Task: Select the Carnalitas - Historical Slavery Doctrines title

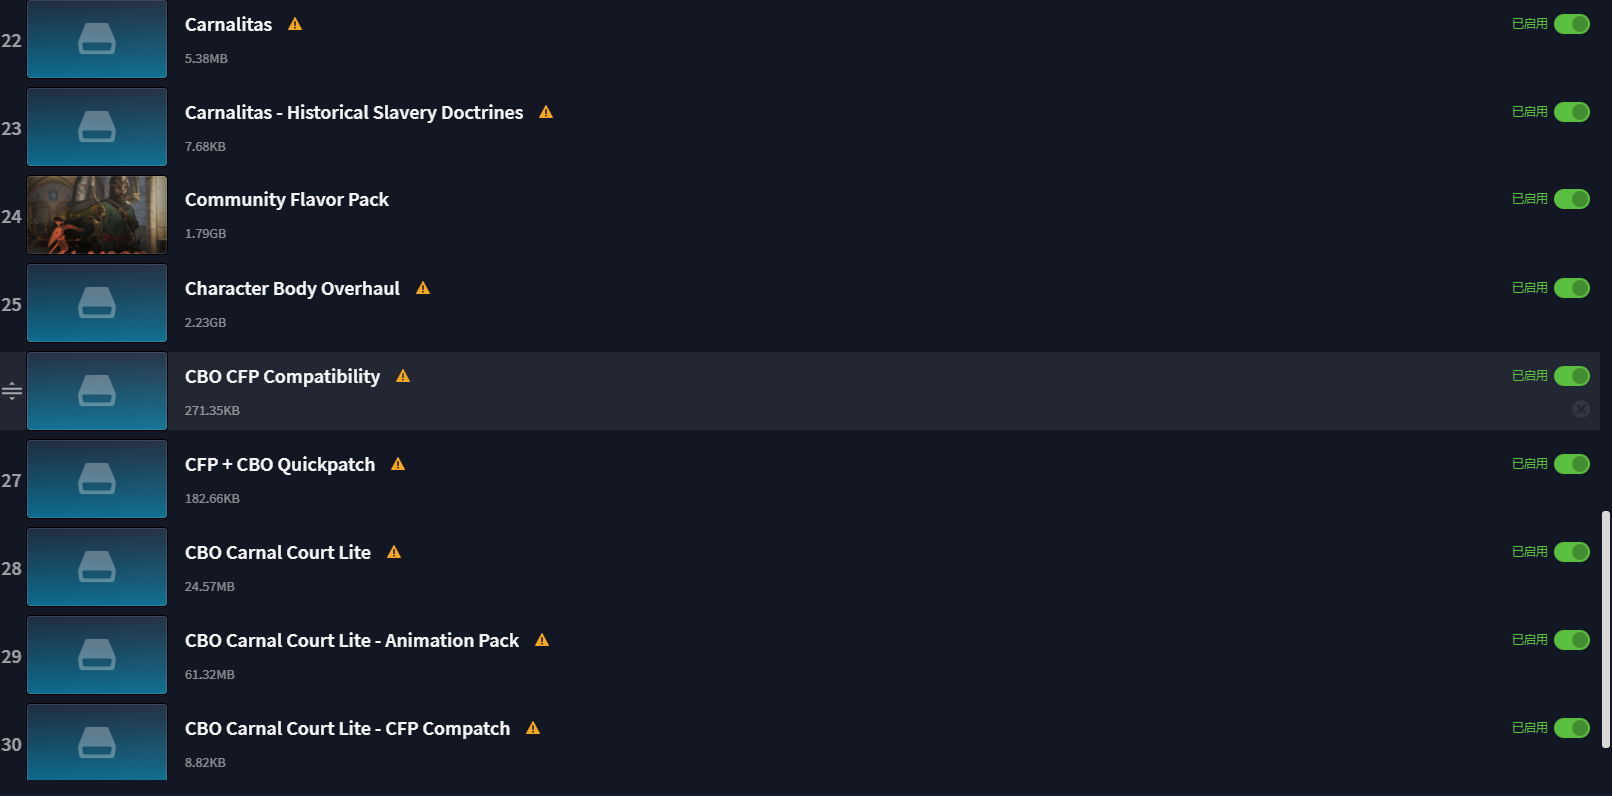Action: [354, 113]
